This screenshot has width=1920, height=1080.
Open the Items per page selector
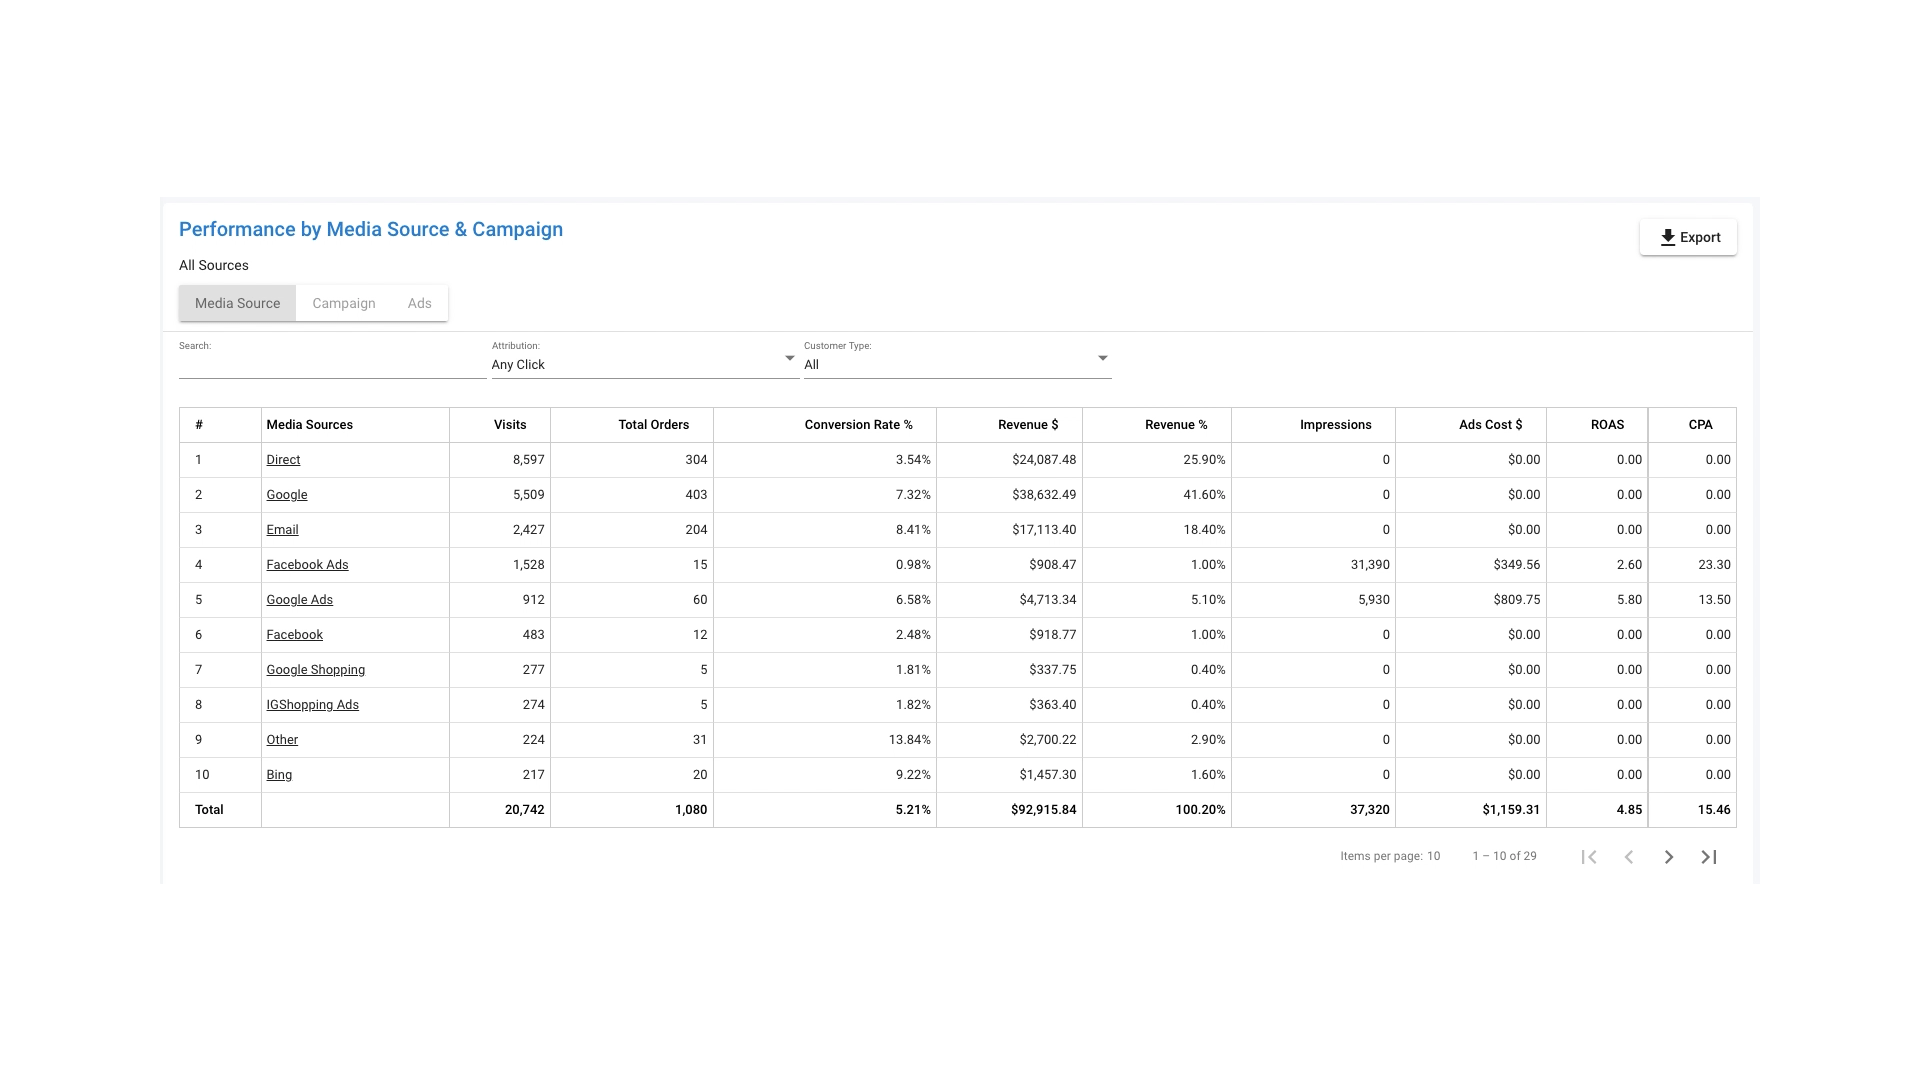click(1433, 856)
